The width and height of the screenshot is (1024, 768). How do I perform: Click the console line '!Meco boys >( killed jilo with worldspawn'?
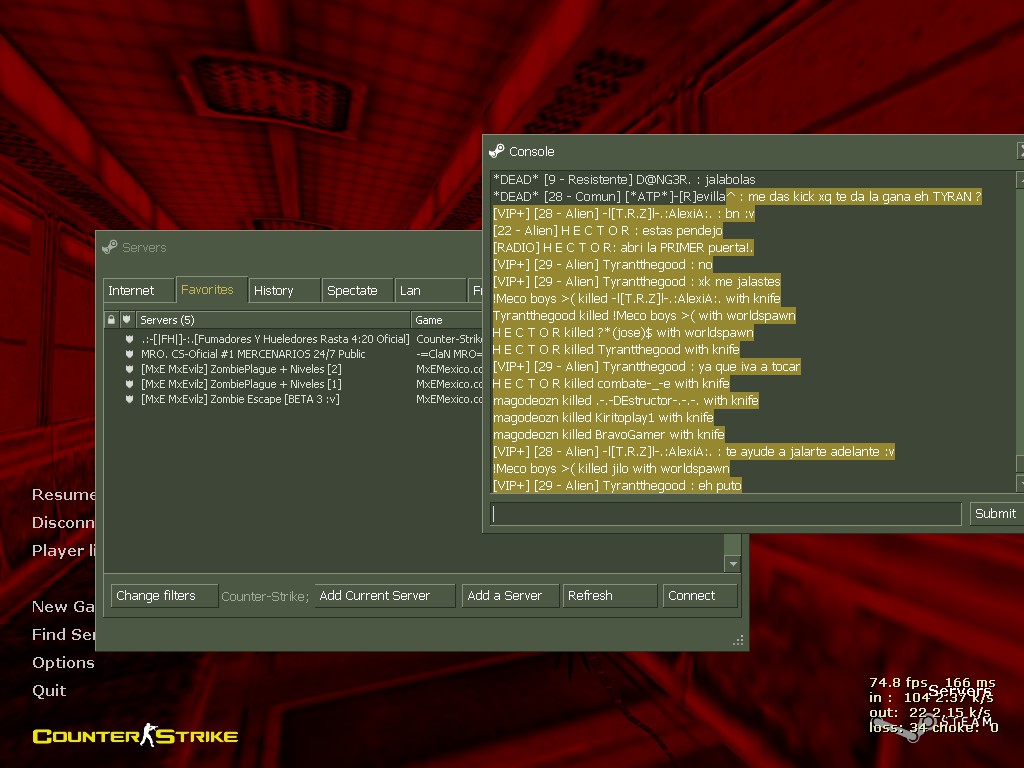tap(611, 468)
